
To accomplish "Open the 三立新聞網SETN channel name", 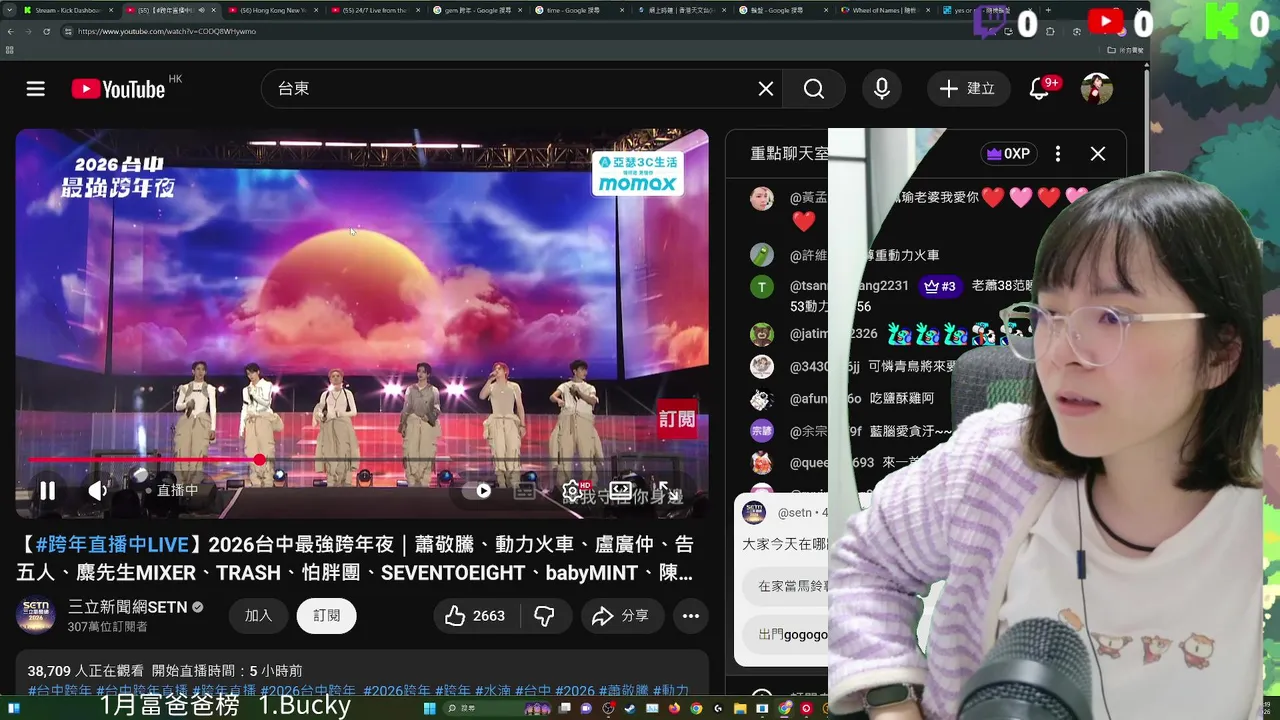I will click(x=128, y=607).
